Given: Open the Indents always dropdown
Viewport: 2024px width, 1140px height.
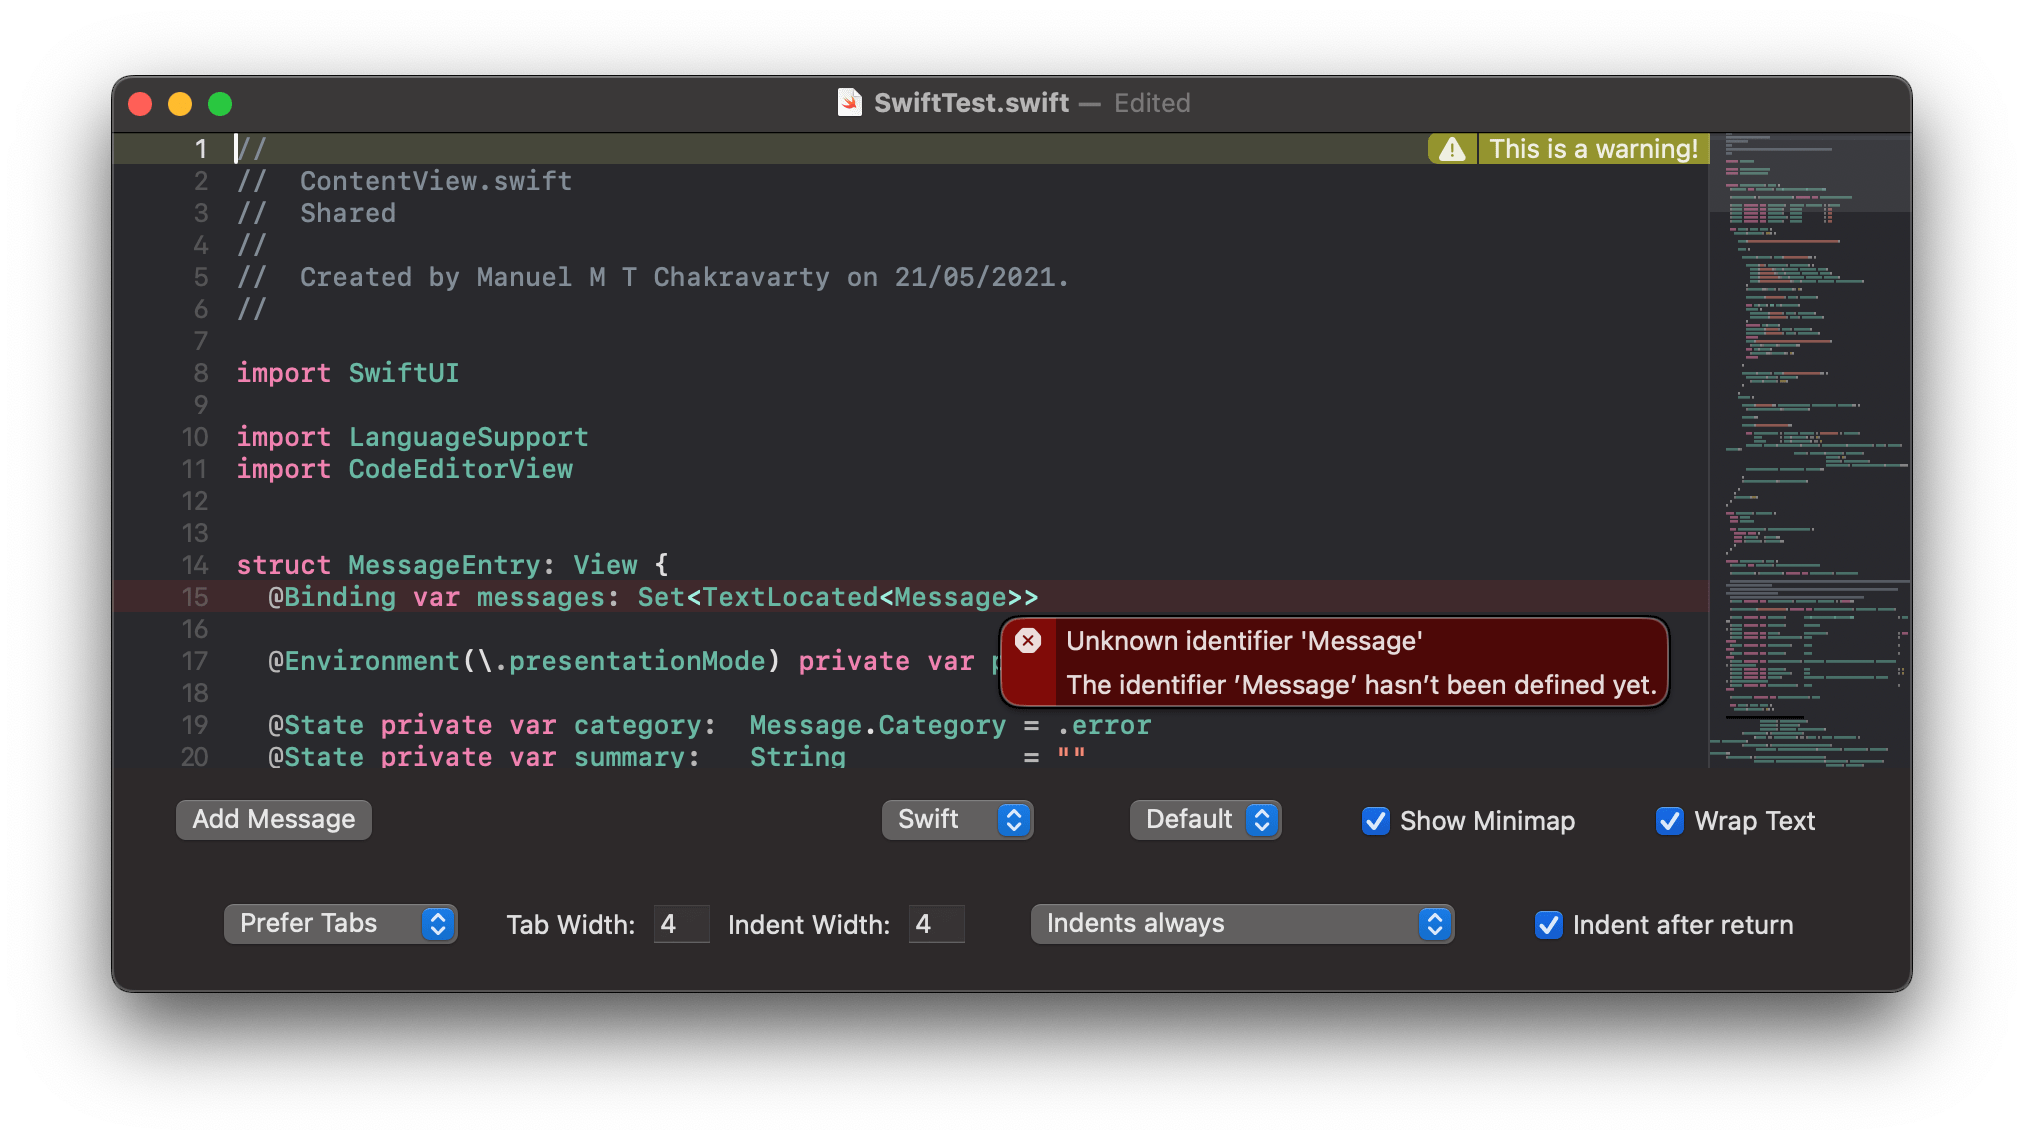Looking at the screenshot, I should click(1240, 923).
